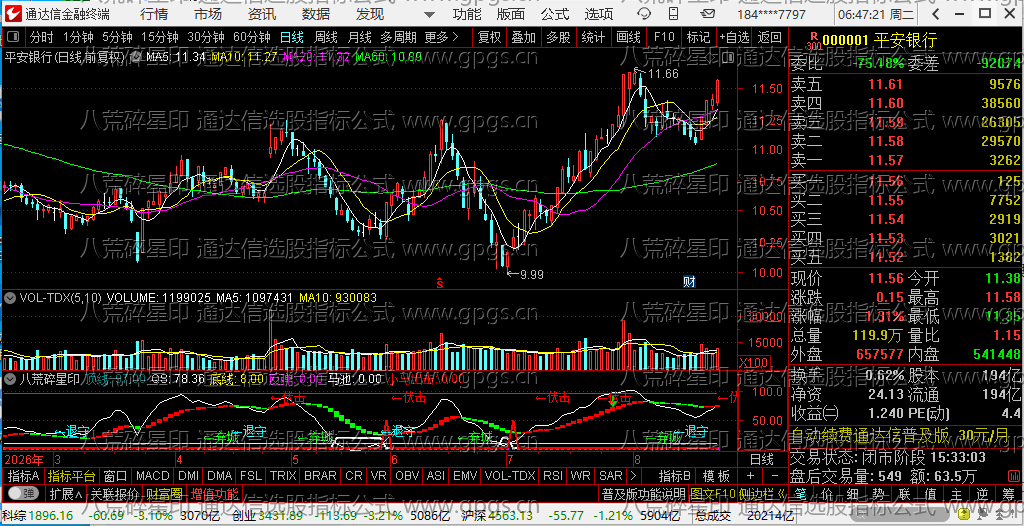The width and height of the screenshot is (1024, 526).
Task: Show more indicators arrow after SAR
Action: [632, 475]
